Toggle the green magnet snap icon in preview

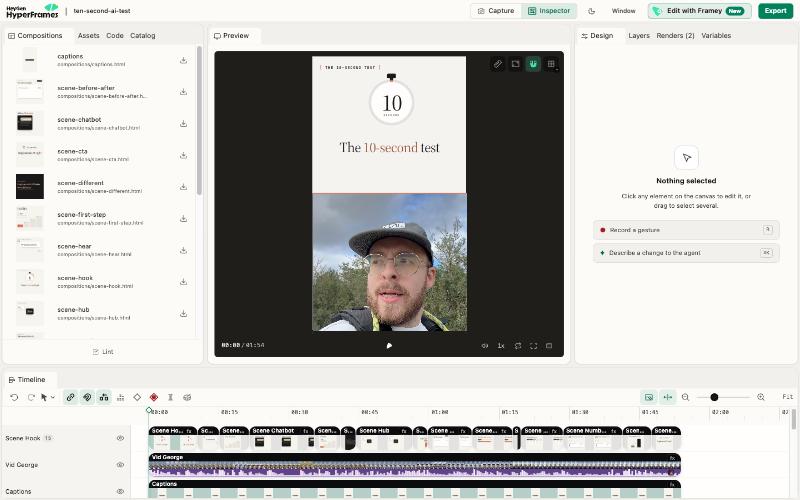point(533,64)
